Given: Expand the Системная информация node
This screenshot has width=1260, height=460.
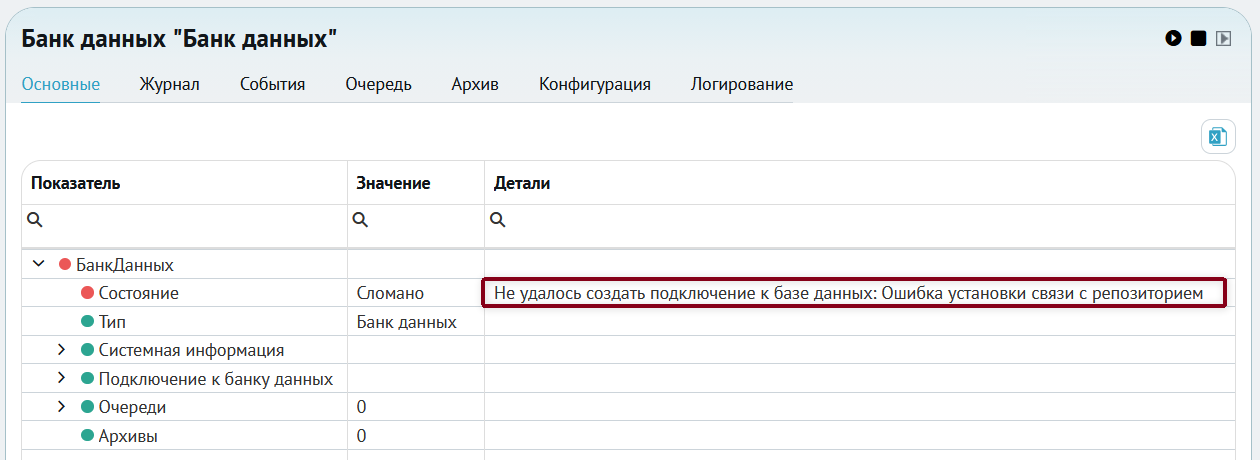Looking at the screenshot, I should click(61, 350).
